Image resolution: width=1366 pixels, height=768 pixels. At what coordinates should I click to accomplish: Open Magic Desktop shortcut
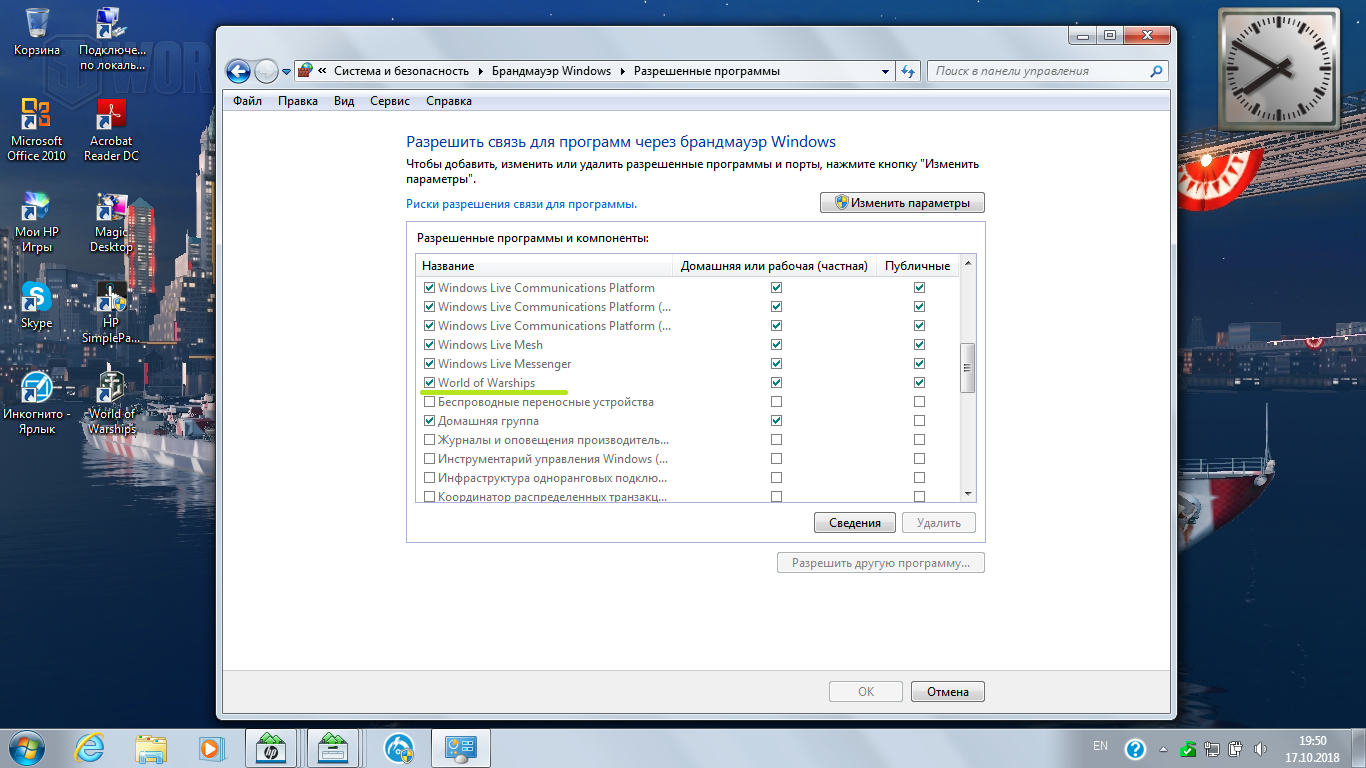click(x=111, y=221)
